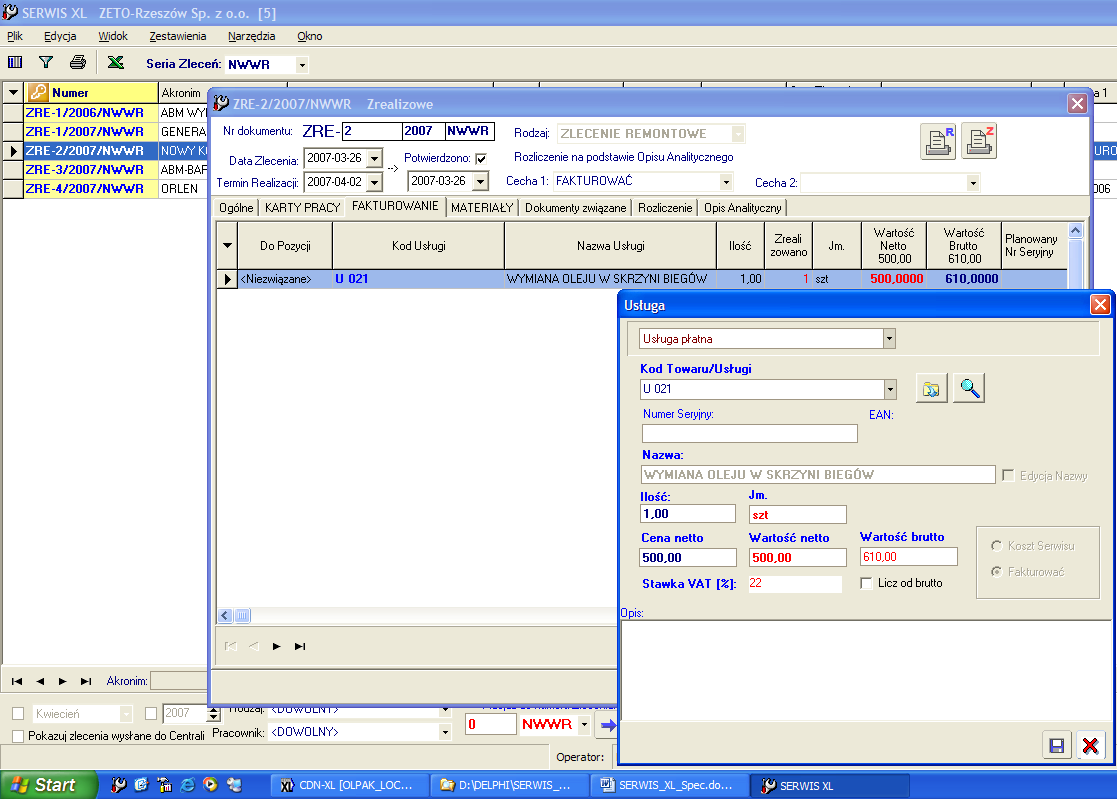Click the media player quick launch icon
This screenshot has height=799, width=1117.
pyautogui.click(x=210, y=785)
